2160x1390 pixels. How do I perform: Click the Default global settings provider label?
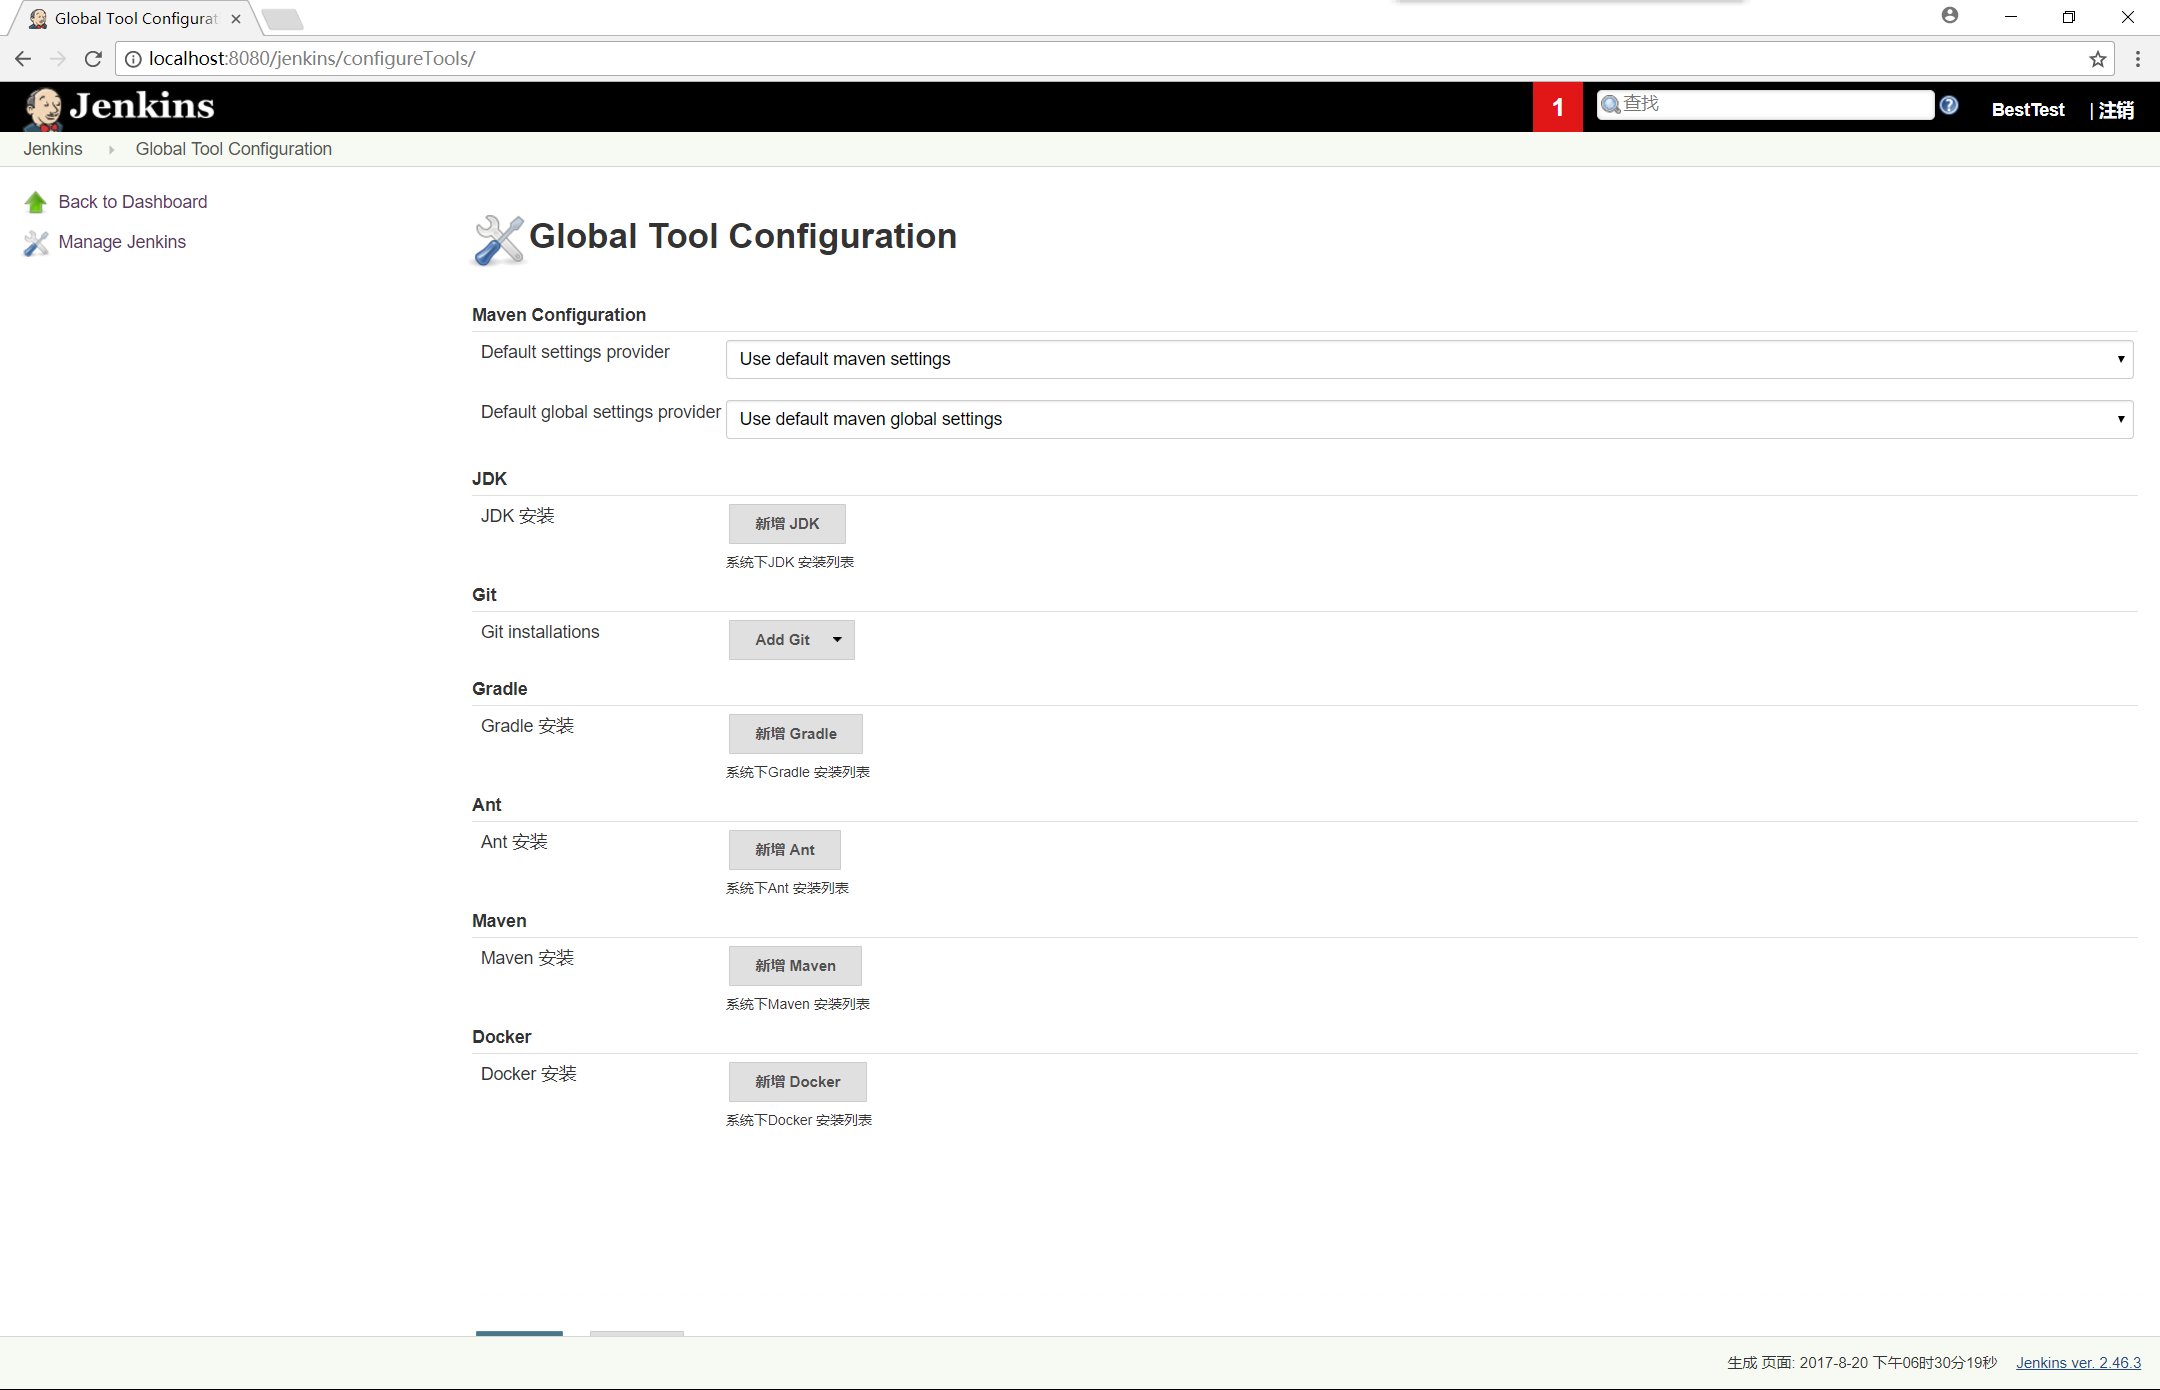601,412
